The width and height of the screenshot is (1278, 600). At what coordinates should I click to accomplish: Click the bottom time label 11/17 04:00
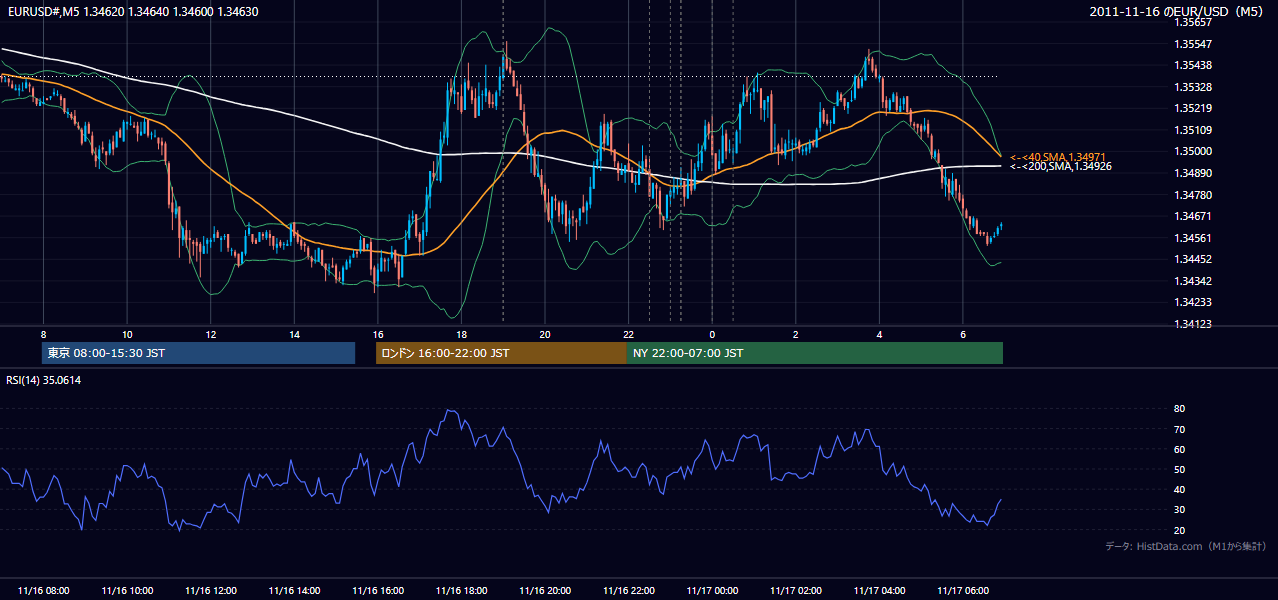point(880,591)
